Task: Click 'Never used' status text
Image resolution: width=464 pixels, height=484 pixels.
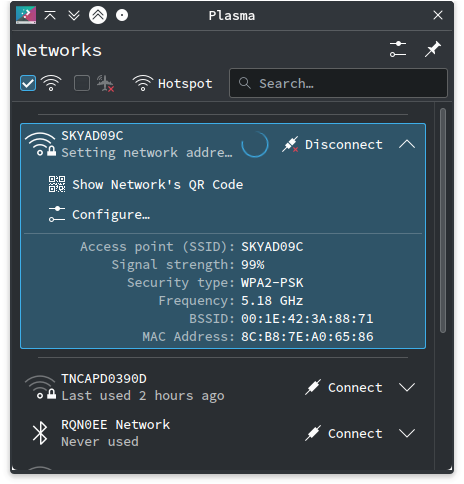Action: pos(100,442)
